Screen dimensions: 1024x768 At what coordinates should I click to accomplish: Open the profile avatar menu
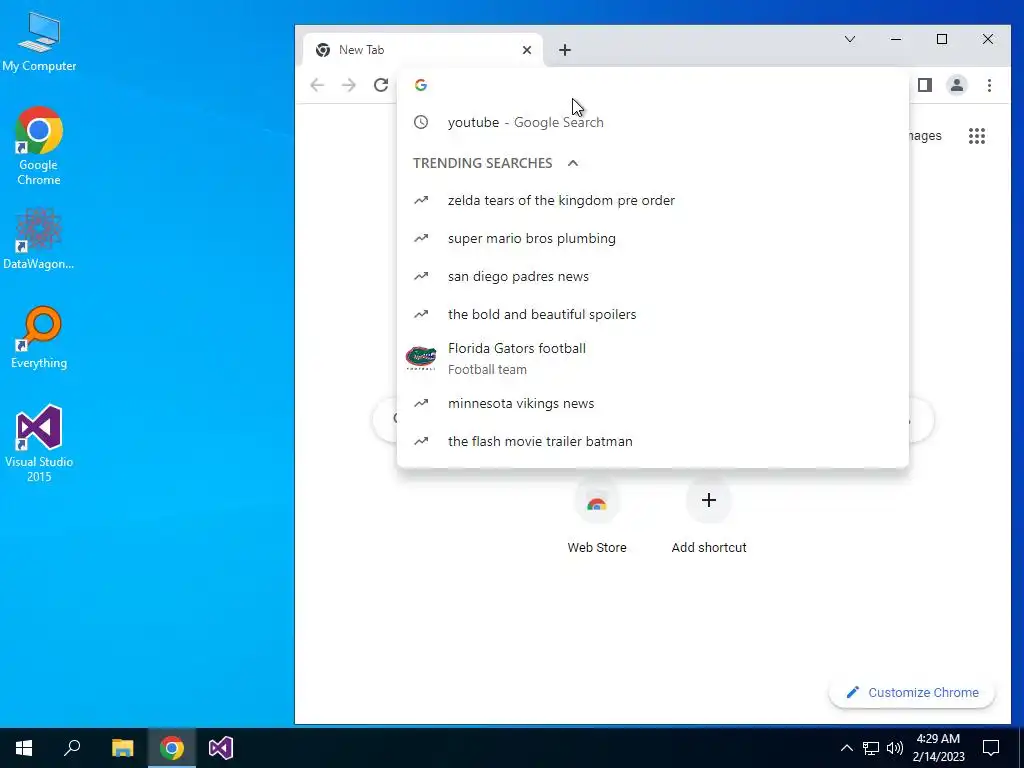point(957,85)
